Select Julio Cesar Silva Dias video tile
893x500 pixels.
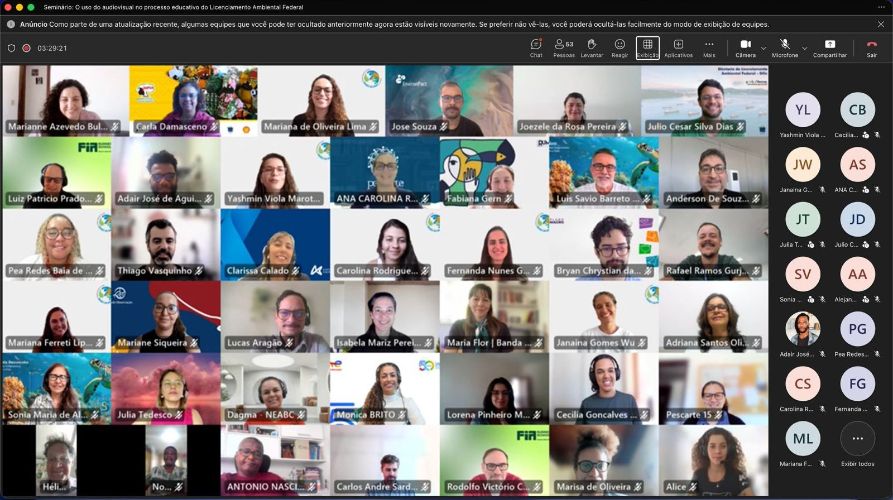pyautogui.click(x=712, y=101)
